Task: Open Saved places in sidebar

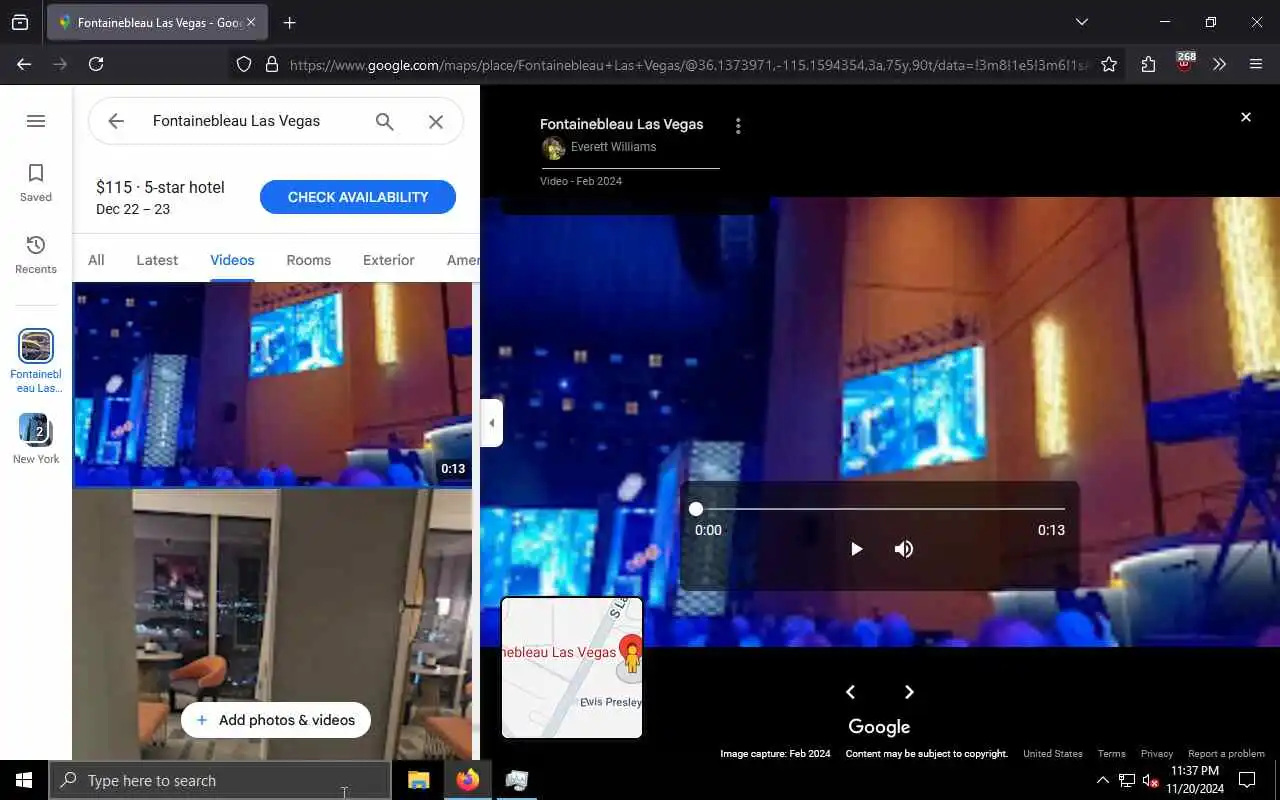Action: pos(36,183)
